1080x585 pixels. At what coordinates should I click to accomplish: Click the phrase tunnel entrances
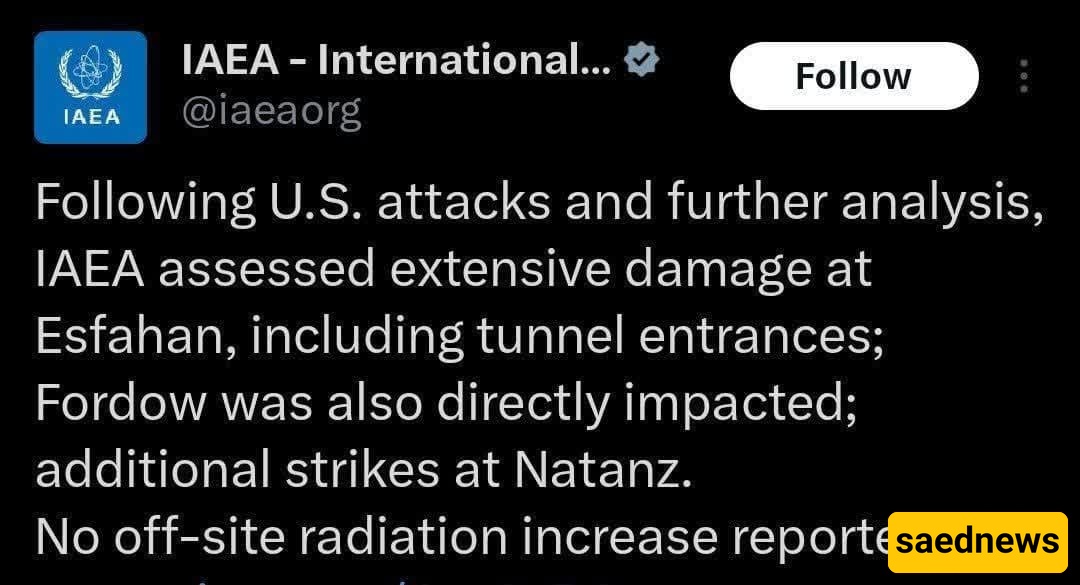(x=680, y=336)
